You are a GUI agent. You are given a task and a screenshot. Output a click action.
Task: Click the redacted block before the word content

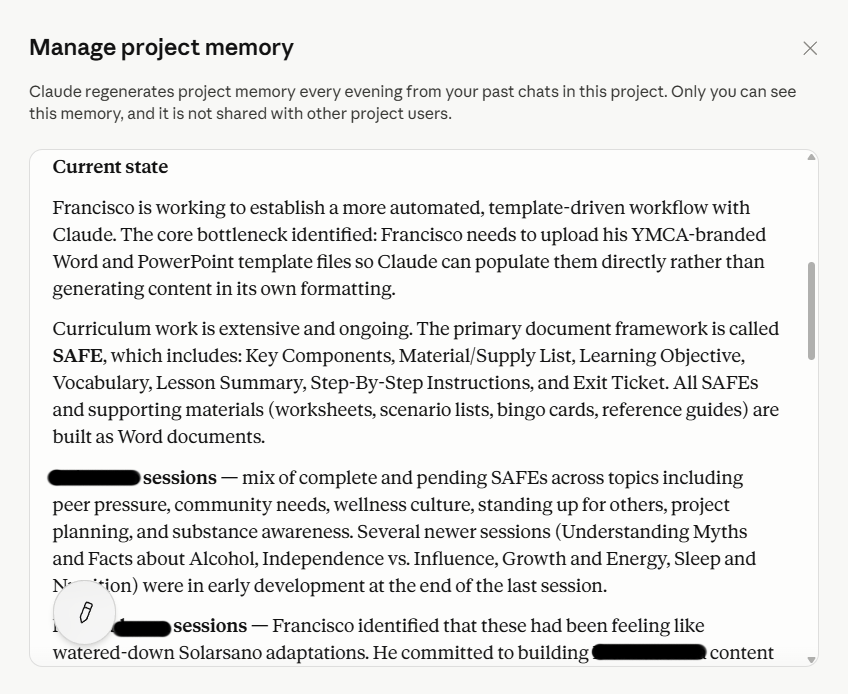tap(649, 652)
